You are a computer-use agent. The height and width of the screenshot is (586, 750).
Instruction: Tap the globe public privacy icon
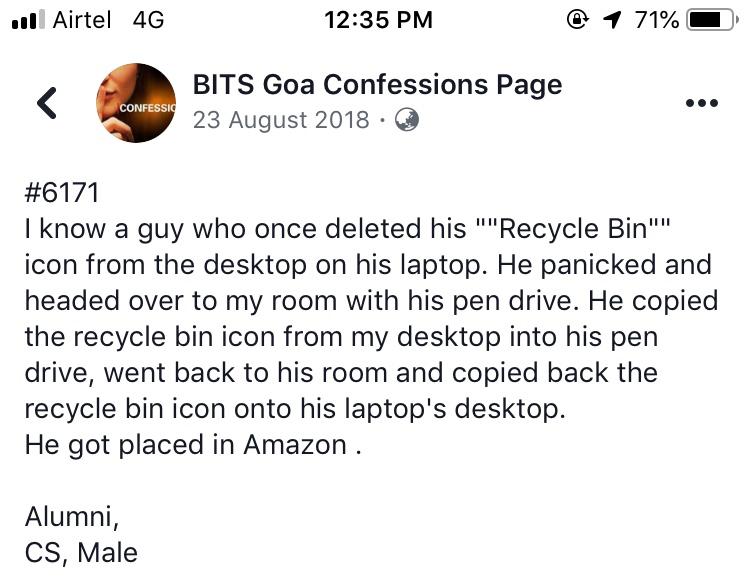coord(407,120)
